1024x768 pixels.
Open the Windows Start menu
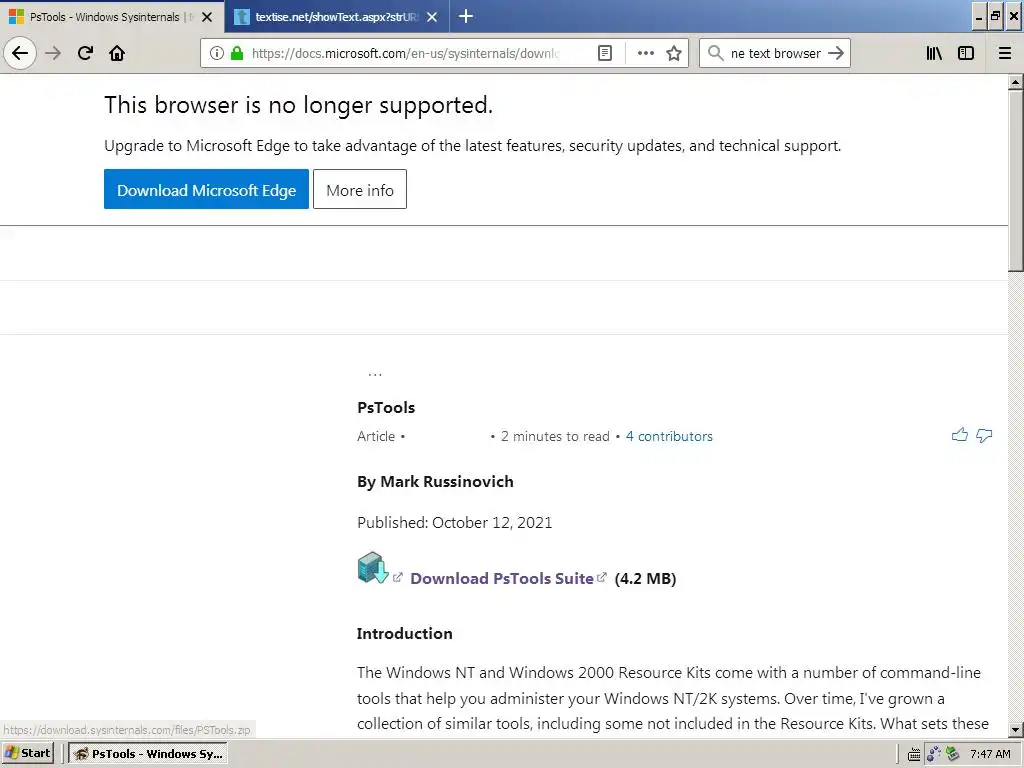28,753
